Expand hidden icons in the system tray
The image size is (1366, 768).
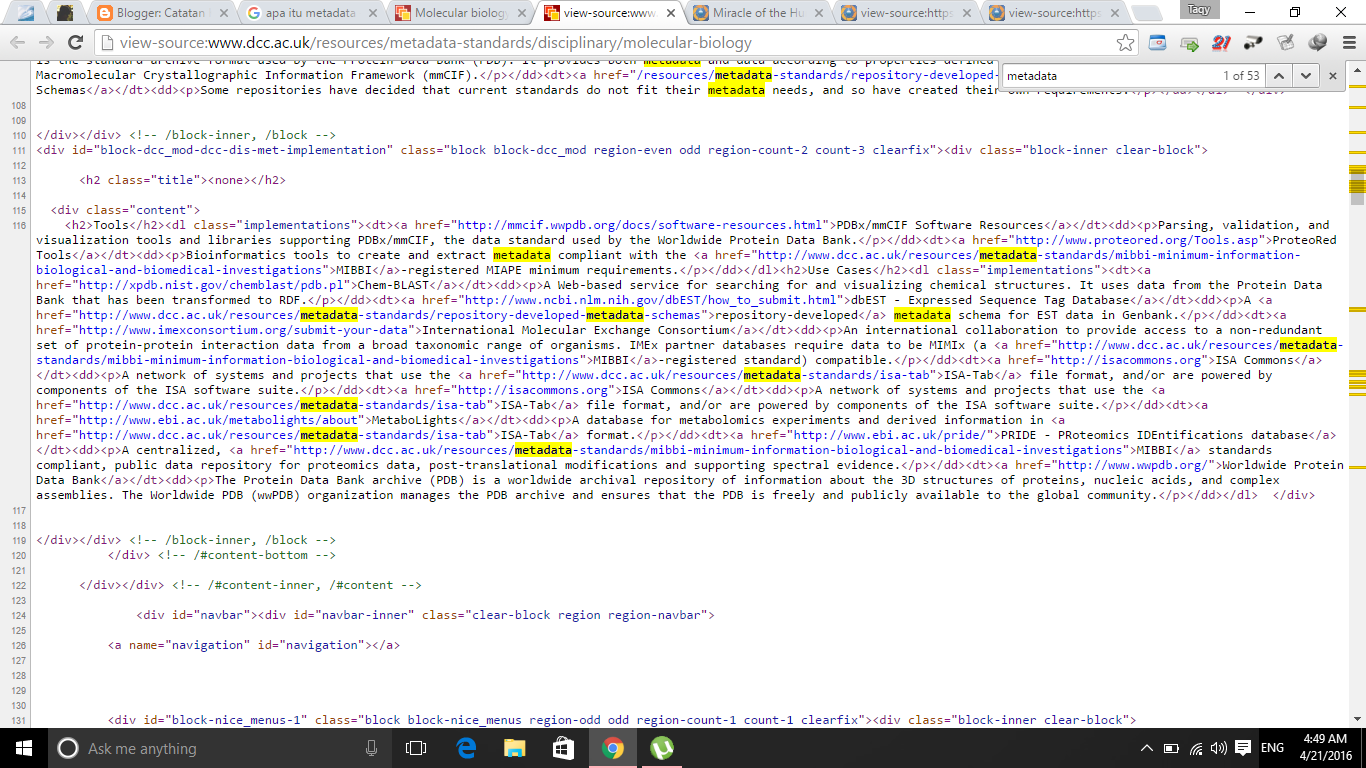click(1147, 747)
